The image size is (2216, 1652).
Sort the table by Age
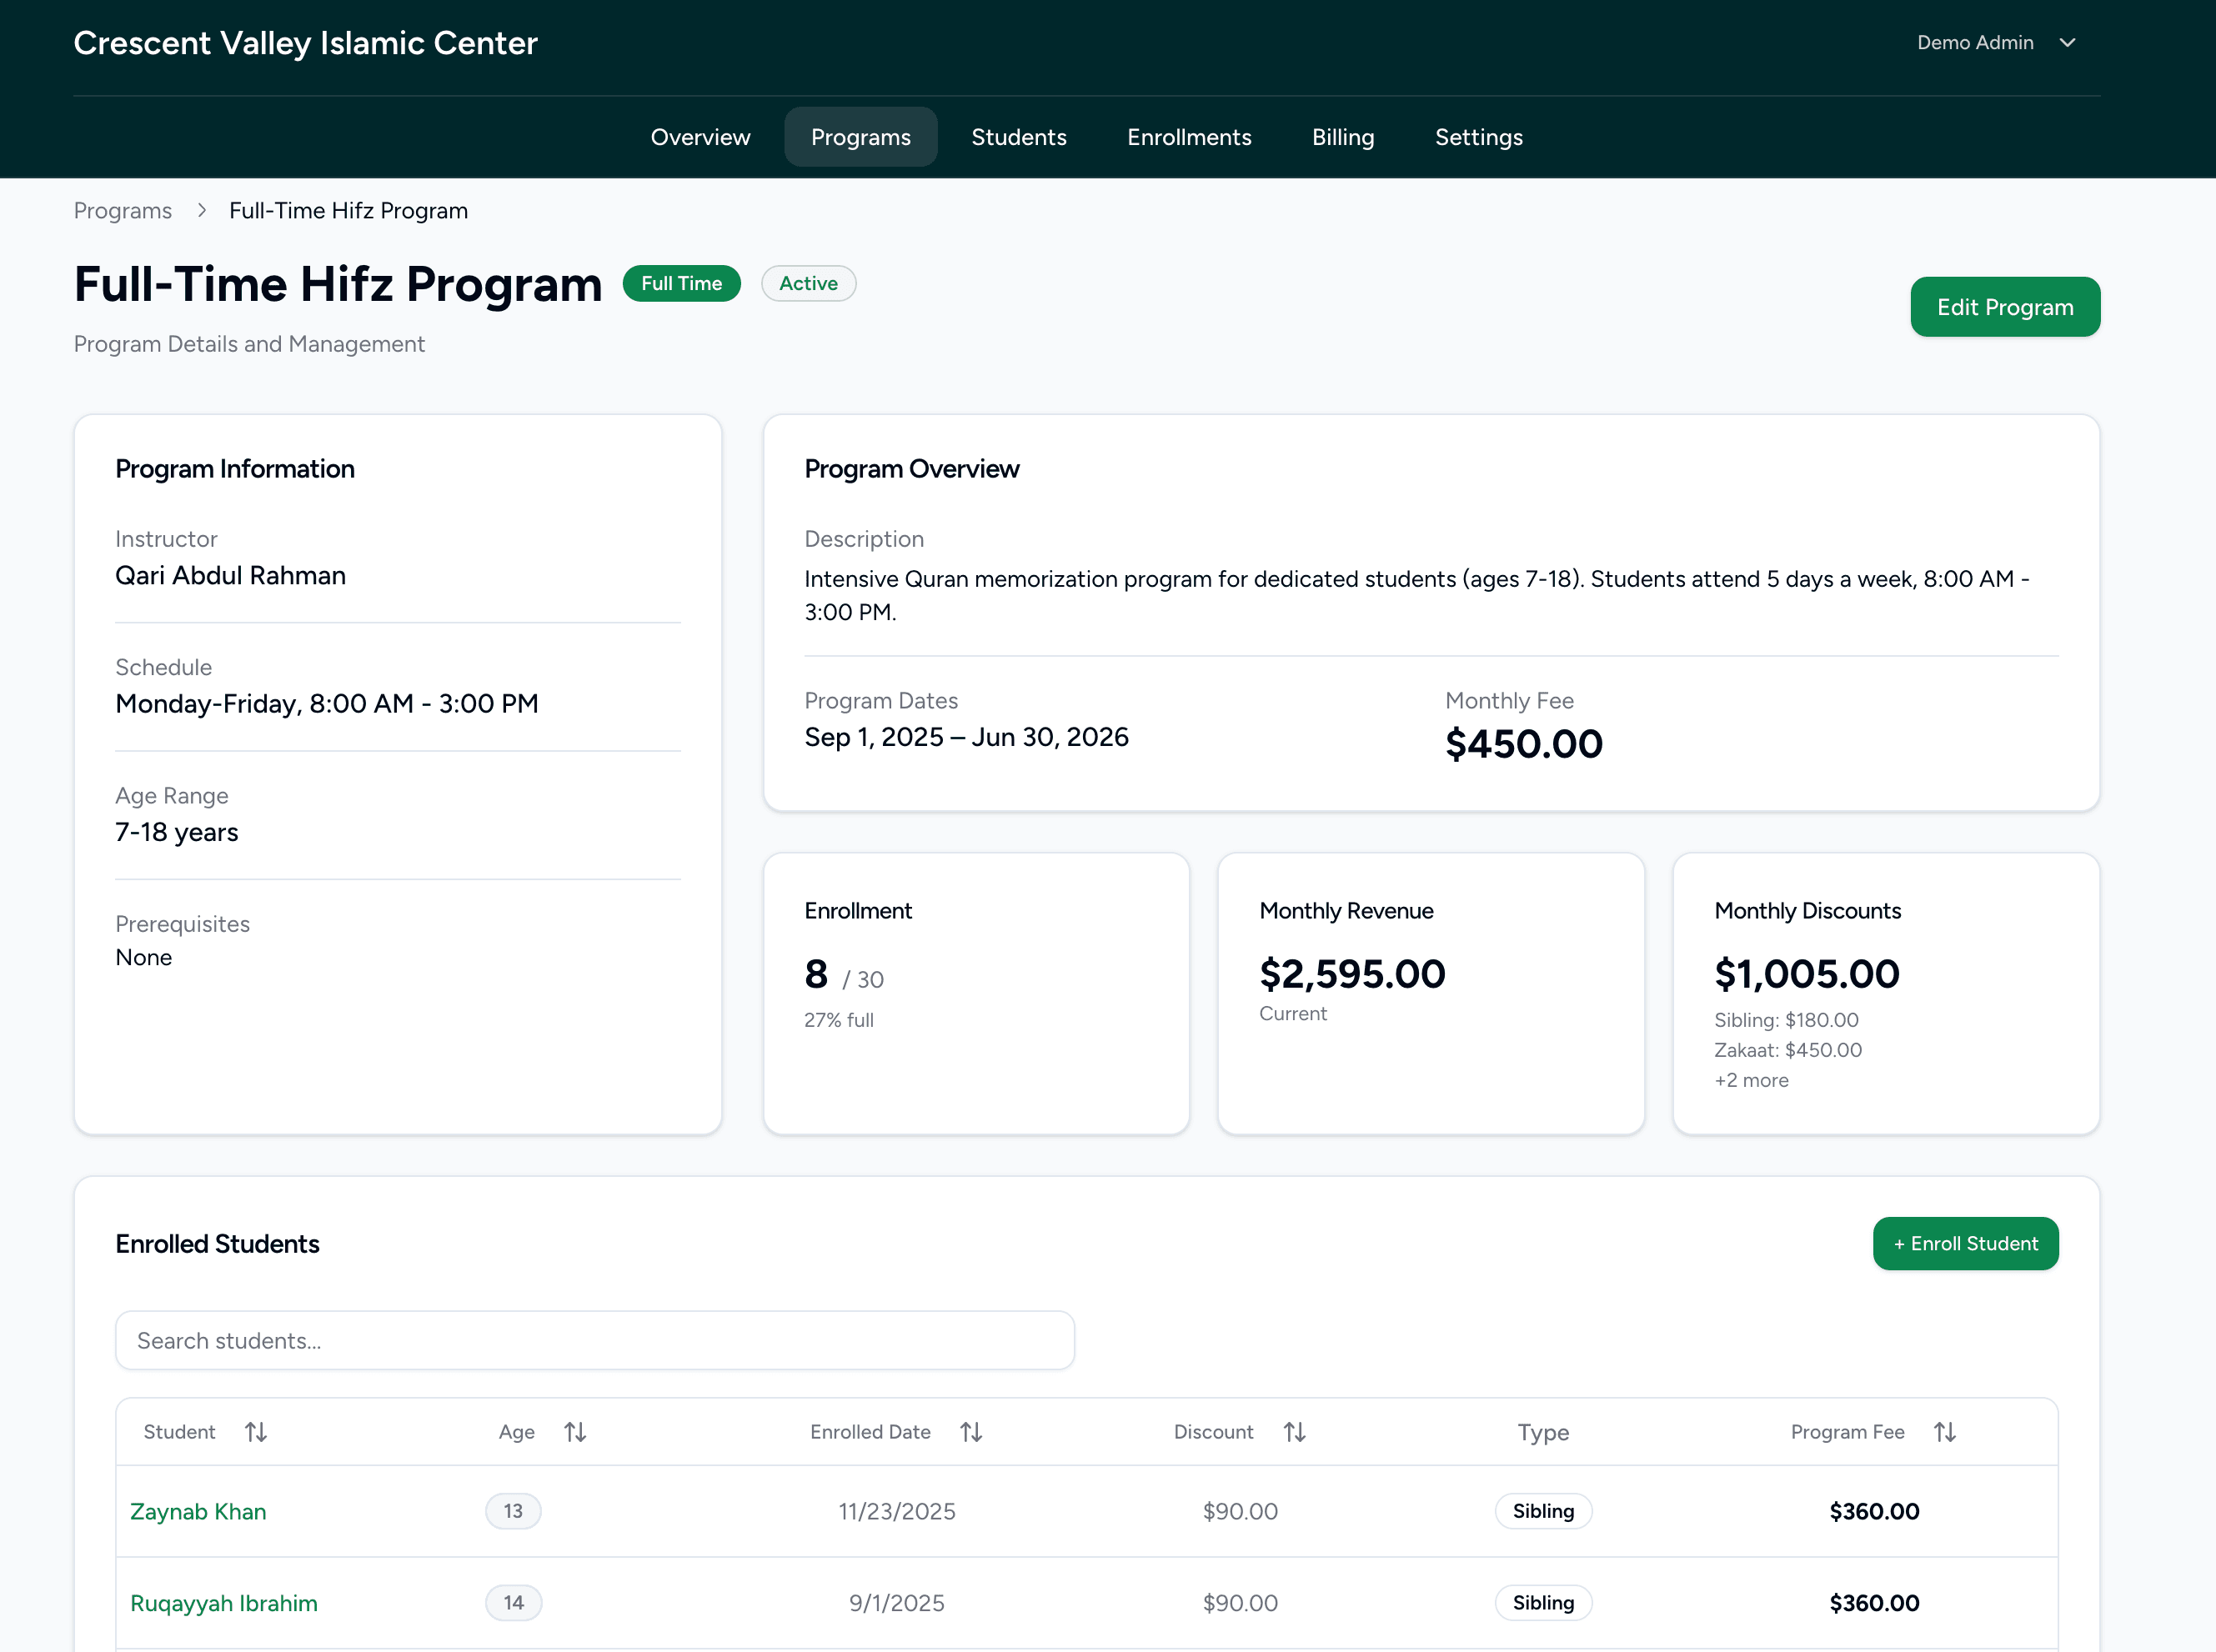[575, 1432]
